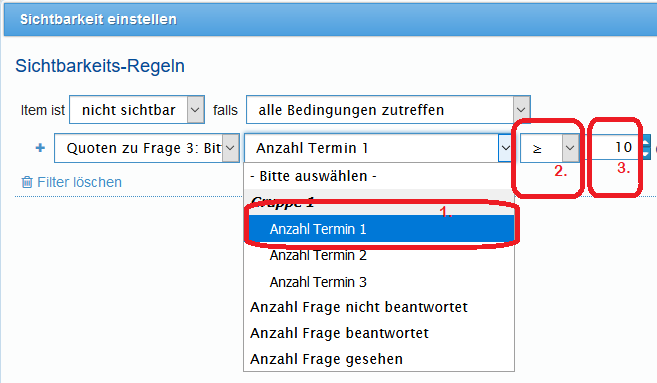Collapse the 'Anzahl Termin 1' combo box arrow
The width and height of the screenshot is (657, 383).
pos(505,148)
